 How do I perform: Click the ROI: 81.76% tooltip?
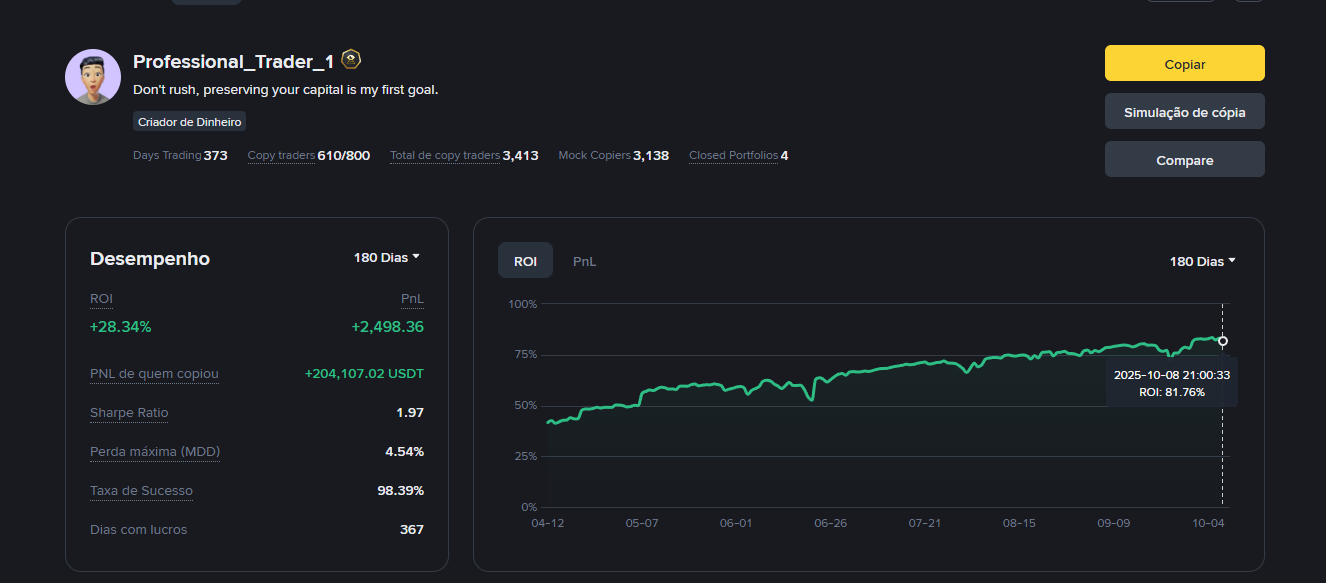[x=1172, y=383]
